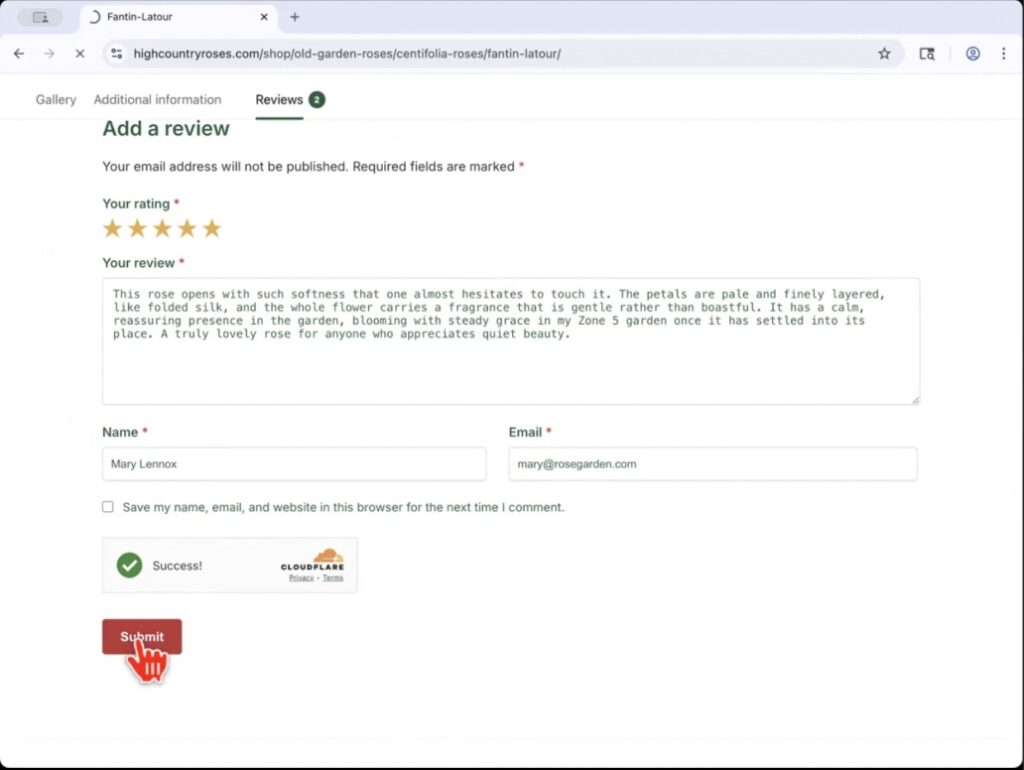Open Chrome three-dot menu
1024x770 pixels.
pyautogui.click(x=1003, y=54)
